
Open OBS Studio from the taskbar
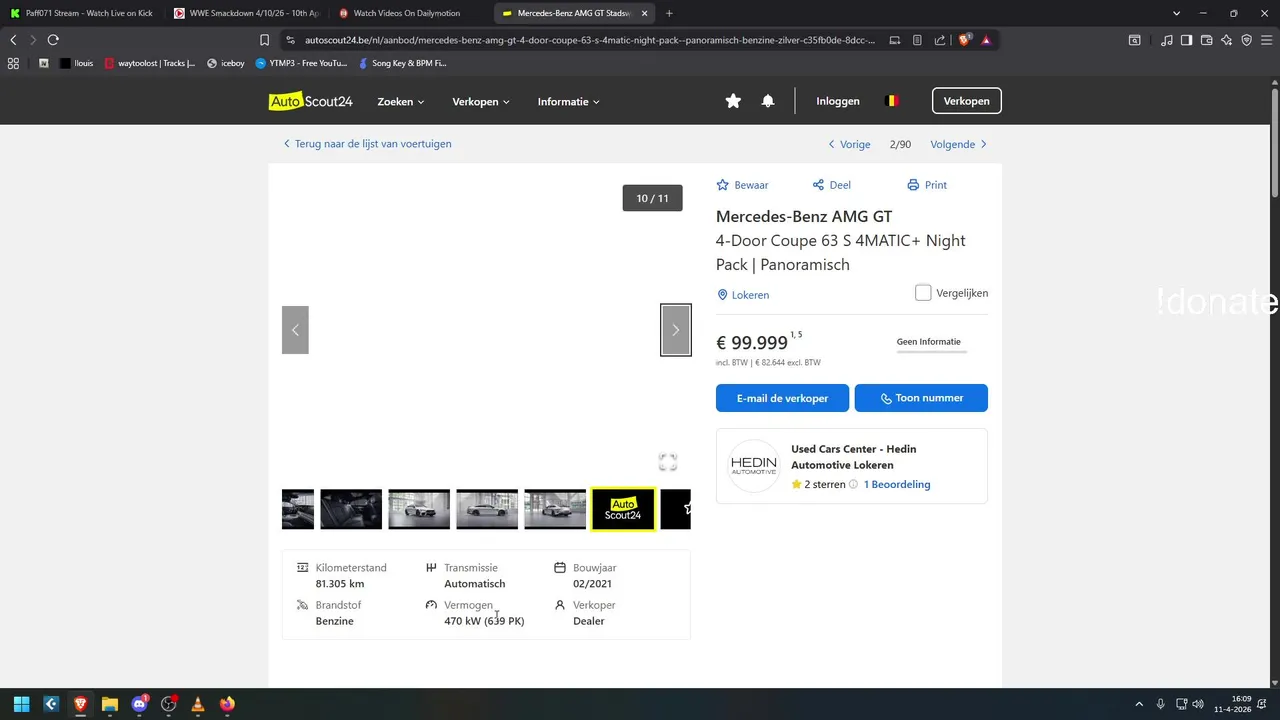pos(169,704)
